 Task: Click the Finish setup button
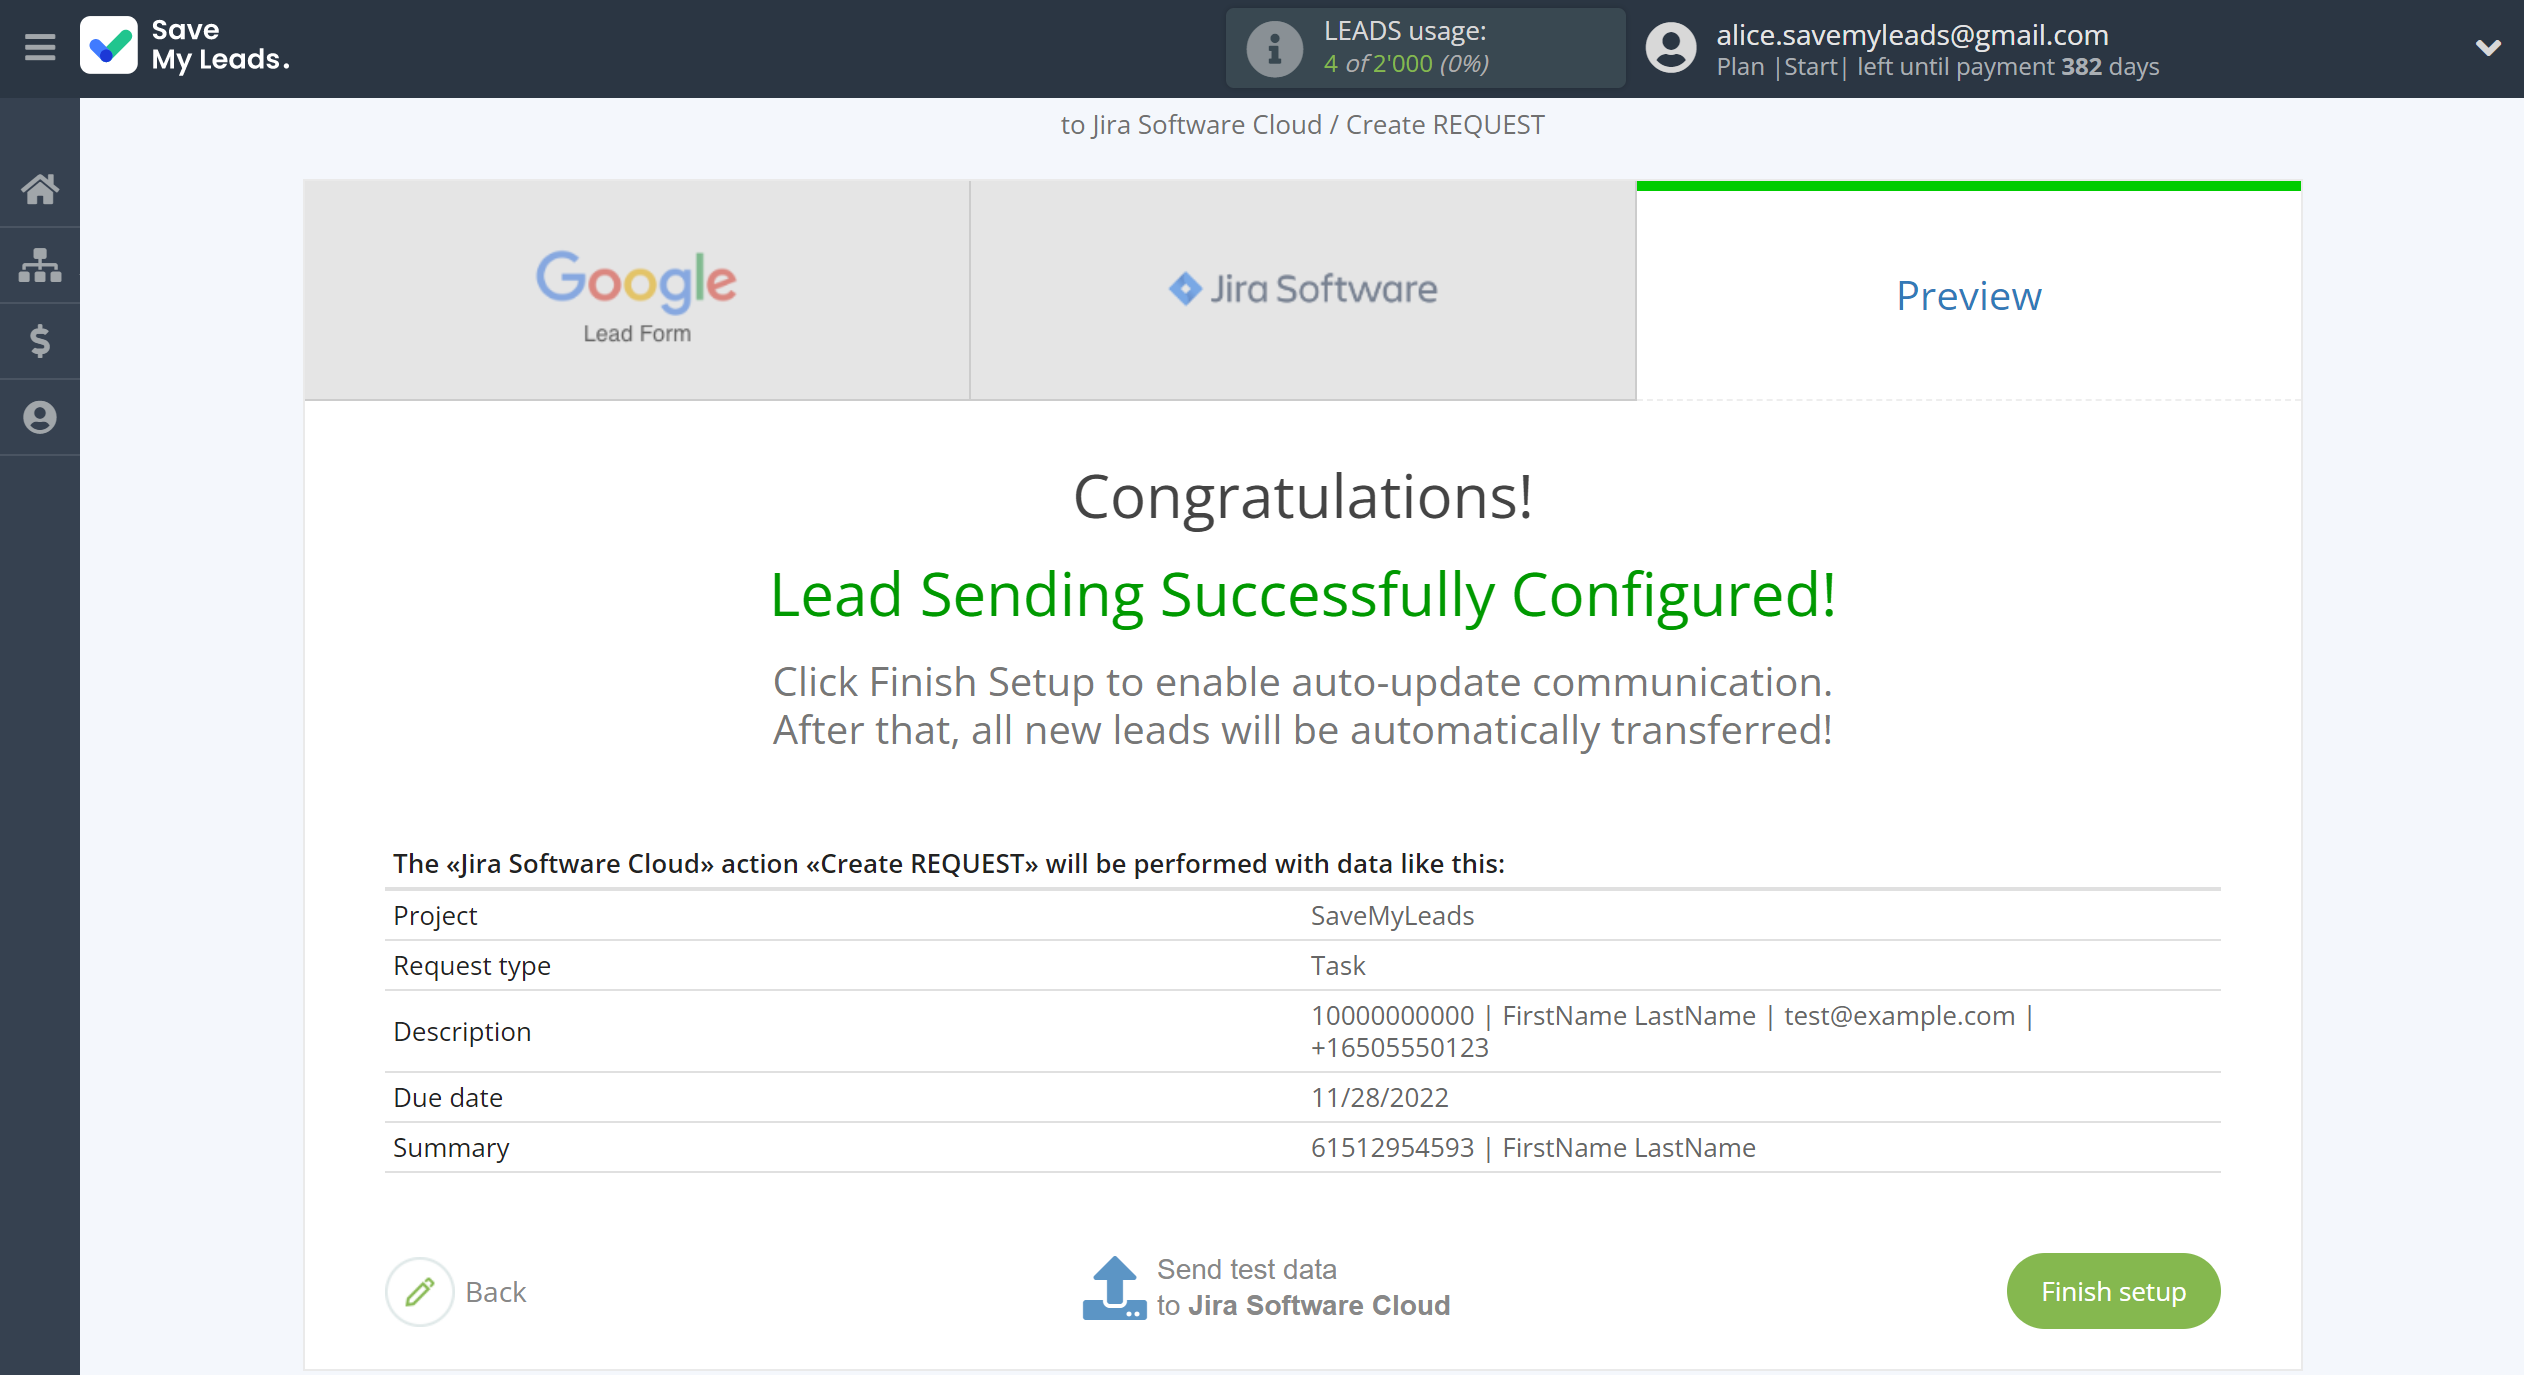pos(2113,1291)
